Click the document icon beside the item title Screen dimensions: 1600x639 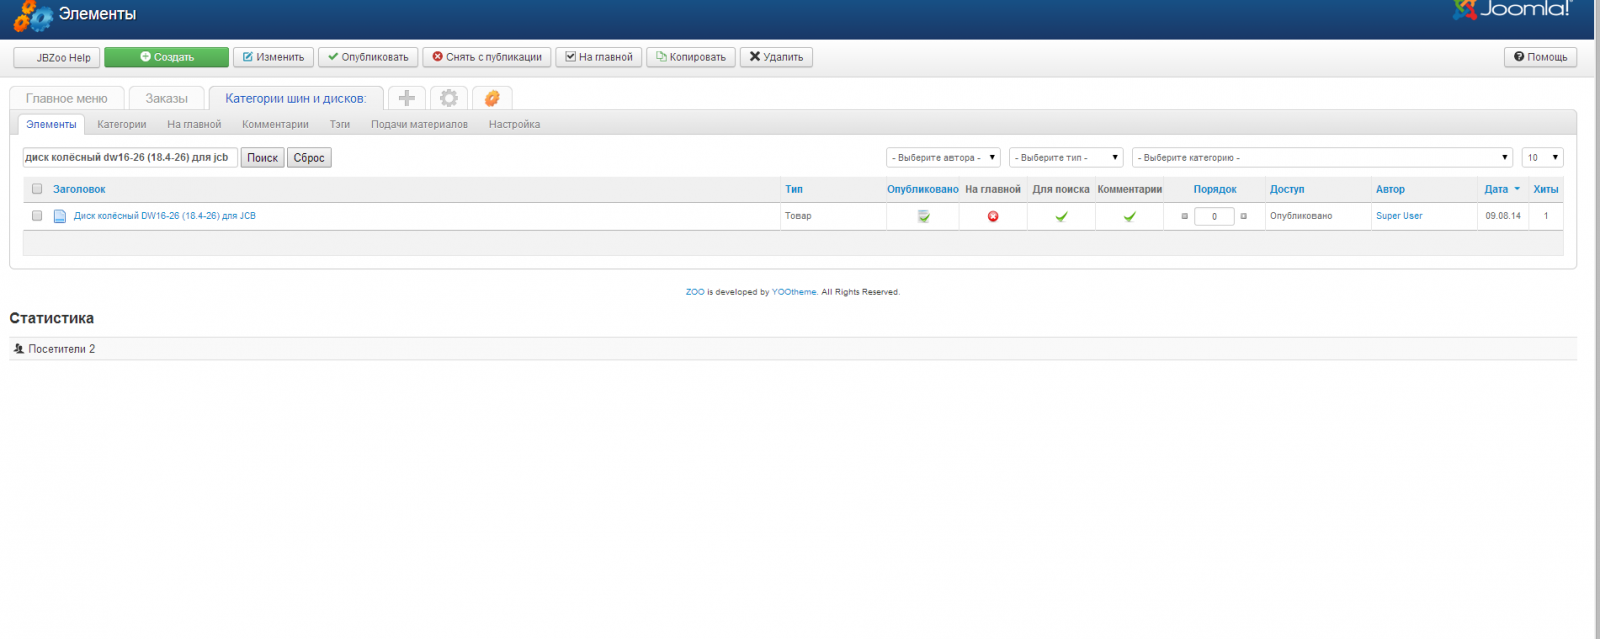[60, 216]
